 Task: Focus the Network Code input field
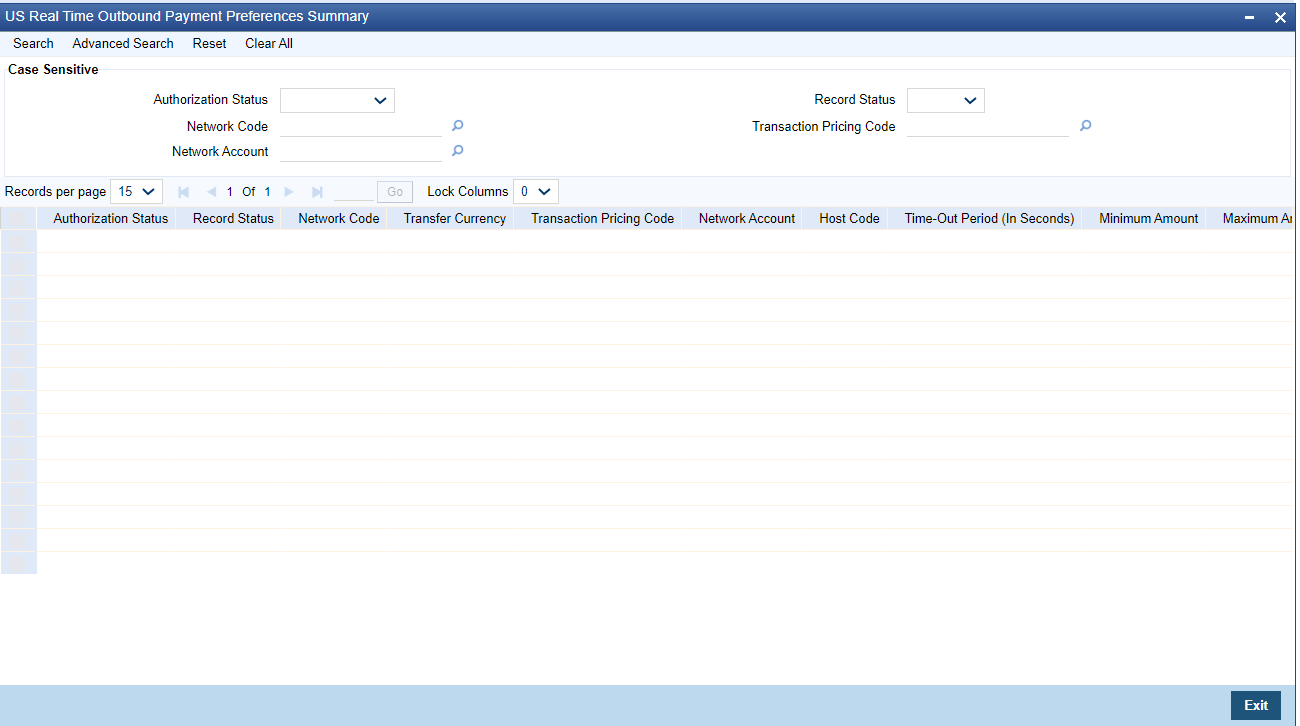pyautogui.click(x=361, y=126)
